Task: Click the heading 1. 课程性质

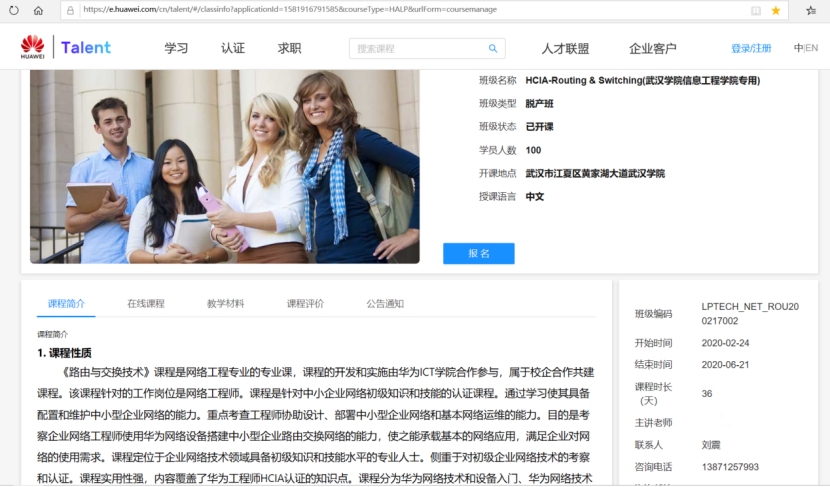Action: [64, 353]
